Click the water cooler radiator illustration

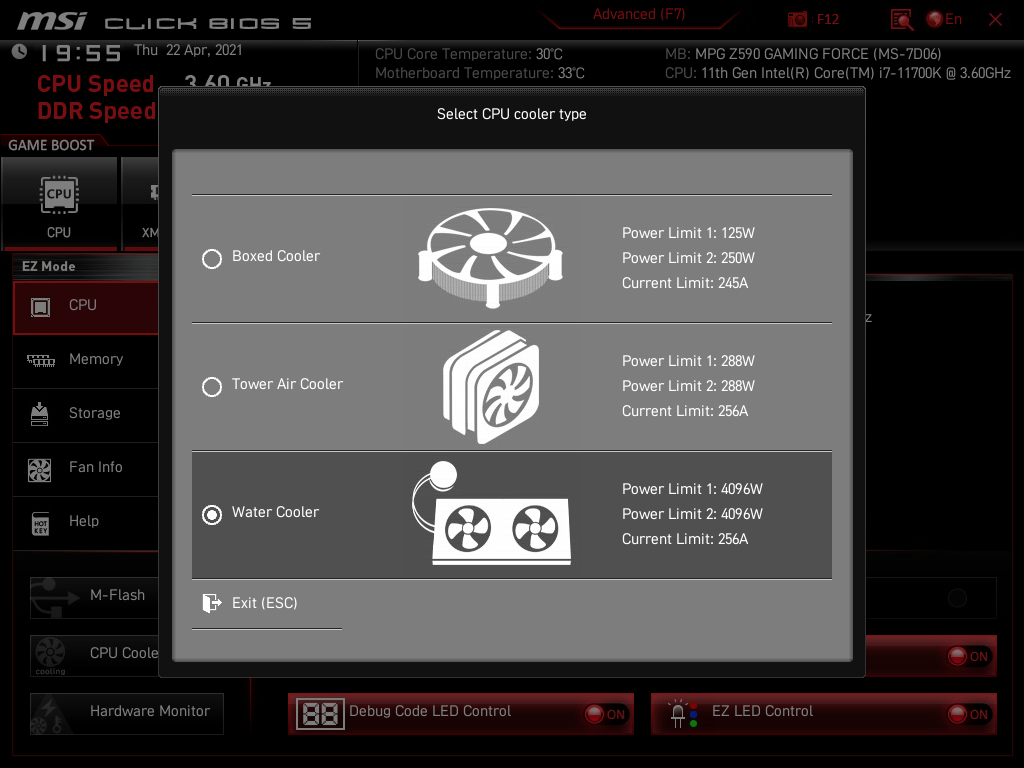(x=491, y=513)
